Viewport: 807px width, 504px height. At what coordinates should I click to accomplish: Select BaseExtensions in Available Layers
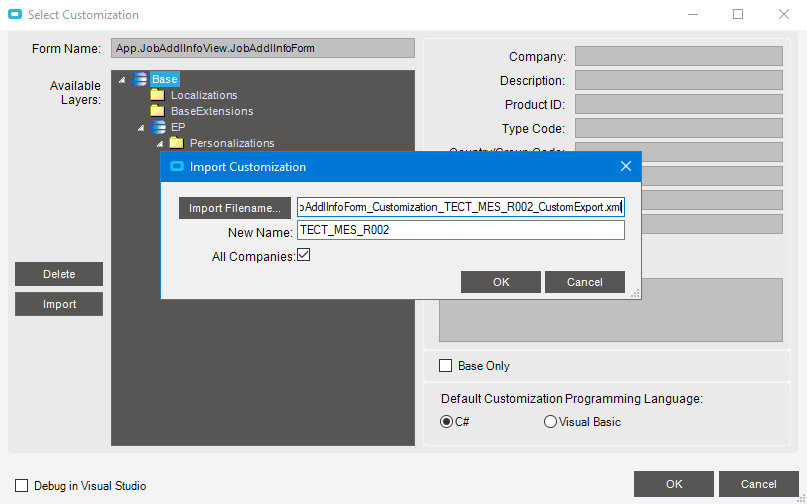[x=212, y=111]
